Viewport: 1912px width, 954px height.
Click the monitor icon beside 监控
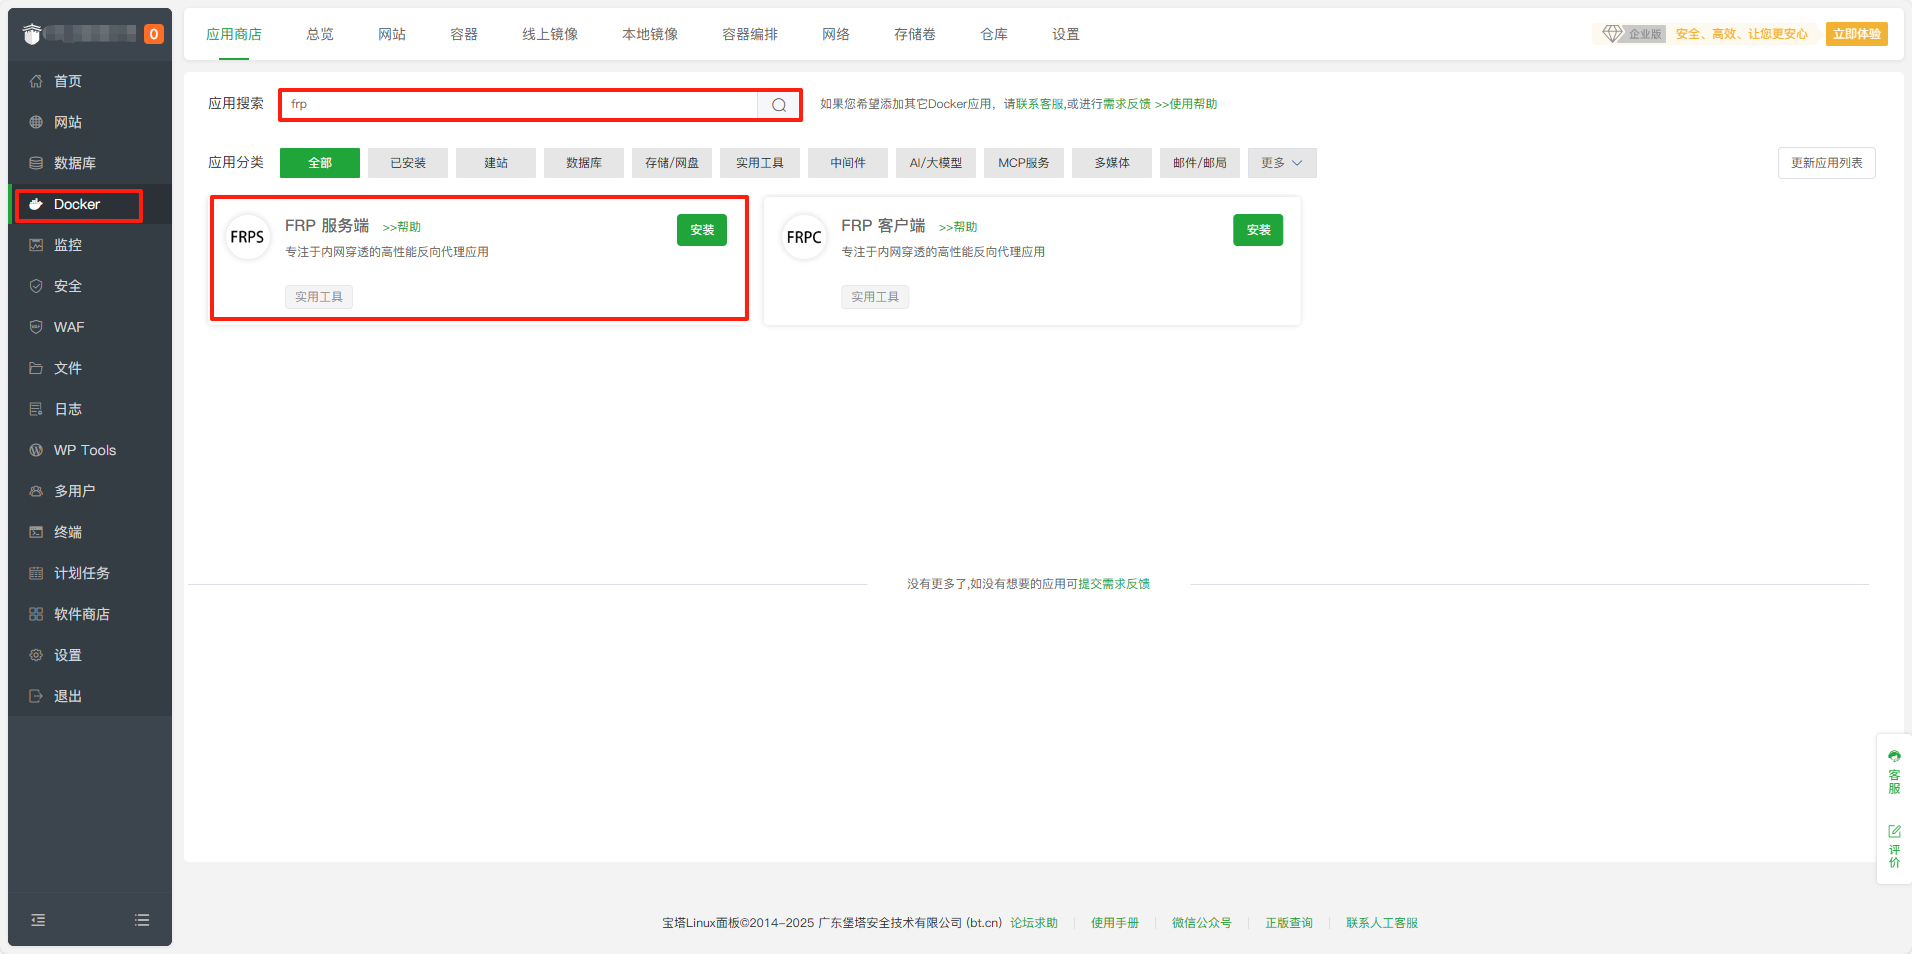(x=36, y=245)
